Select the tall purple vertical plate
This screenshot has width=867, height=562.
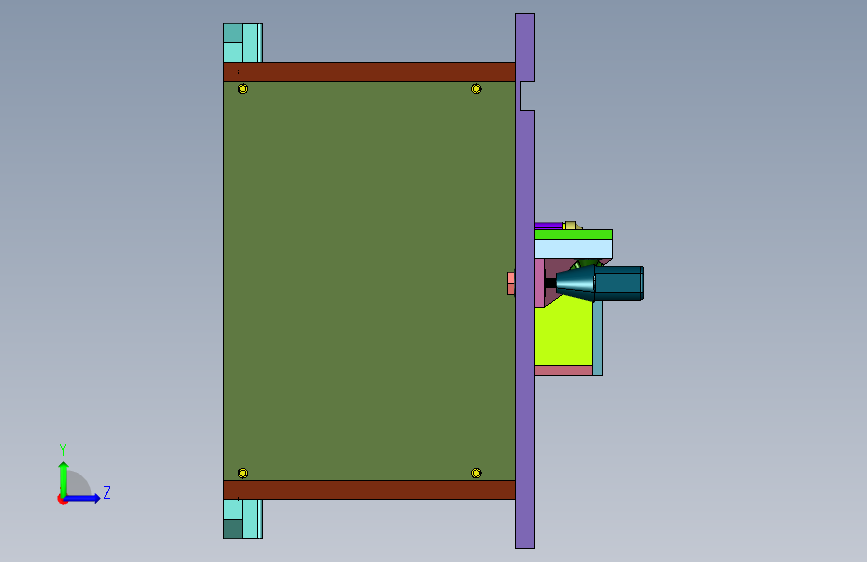tap(525, 281)
